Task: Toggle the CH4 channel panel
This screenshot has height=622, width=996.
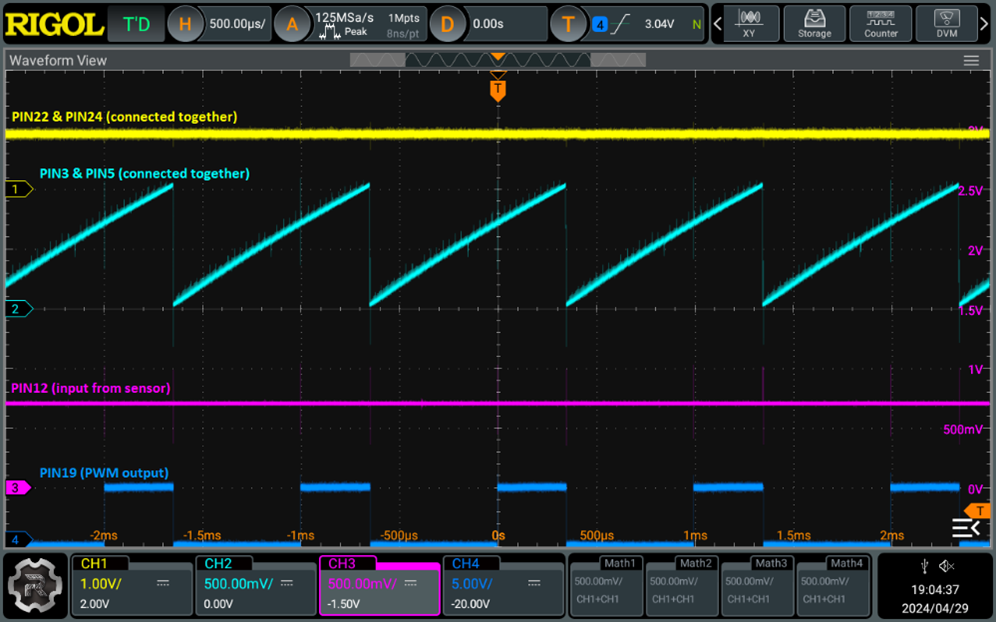Action: pyautogui.click(x=502, y=584)
